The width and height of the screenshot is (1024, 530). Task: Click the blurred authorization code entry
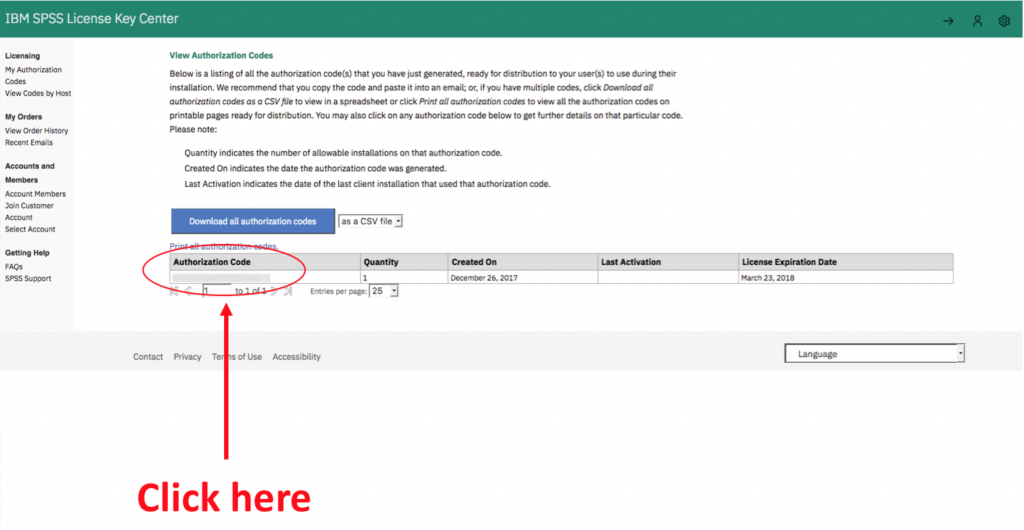point(222,277)
